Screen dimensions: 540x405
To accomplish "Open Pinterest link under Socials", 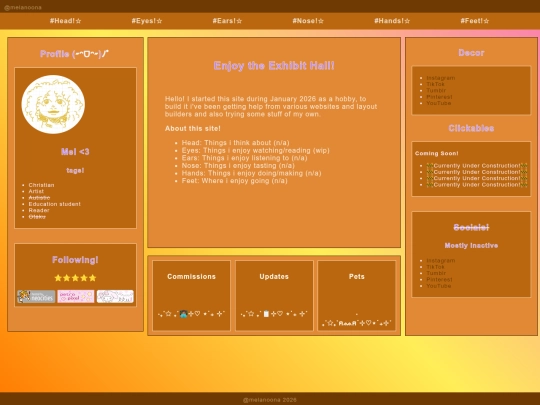I will coord(439,279).
